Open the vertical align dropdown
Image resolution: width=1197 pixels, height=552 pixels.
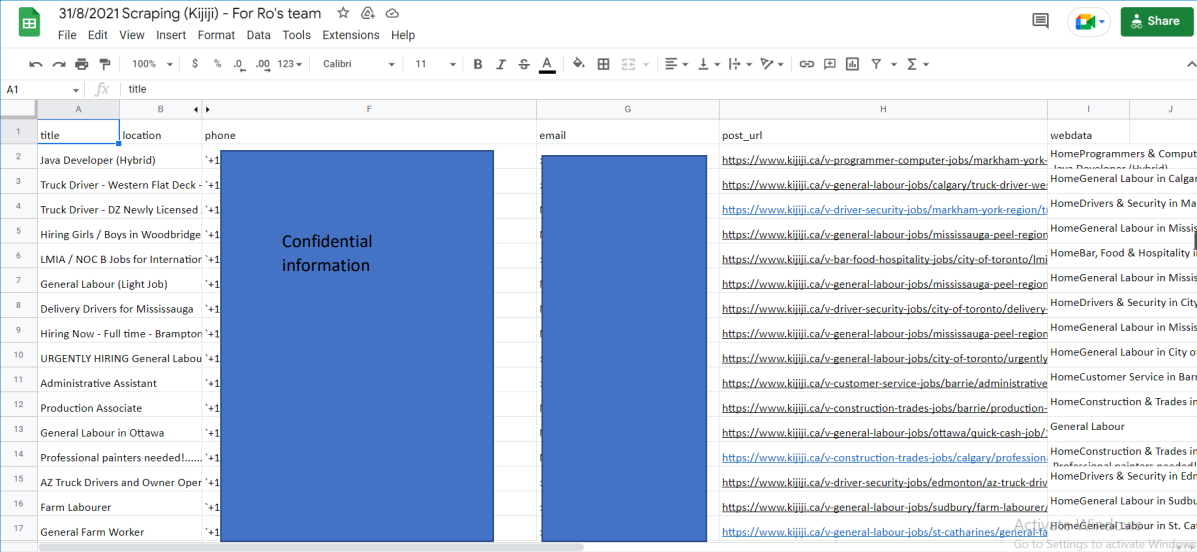coord(708,64)
